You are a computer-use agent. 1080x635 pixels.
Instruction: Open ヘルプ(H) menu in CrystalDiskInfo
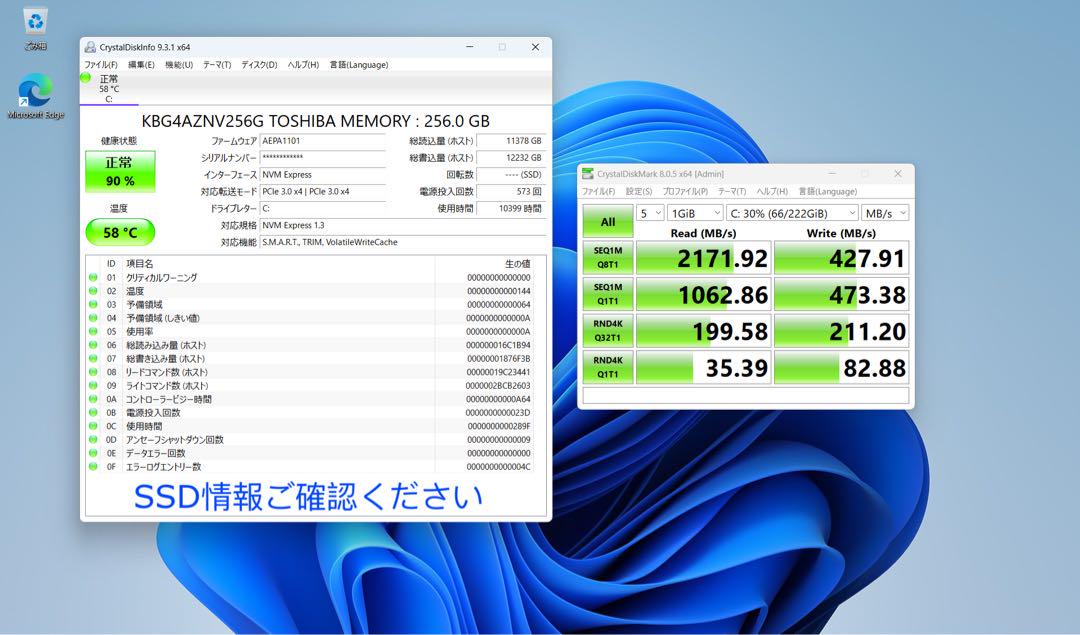point(303,65)
